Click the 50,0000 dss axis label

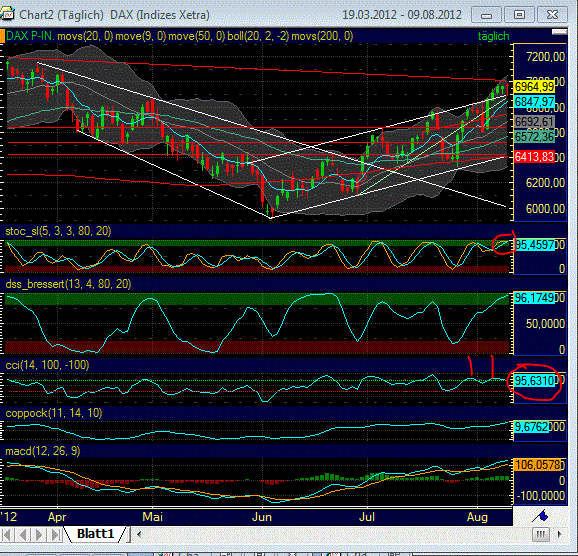pyautogui.click(x=546, y=324)
